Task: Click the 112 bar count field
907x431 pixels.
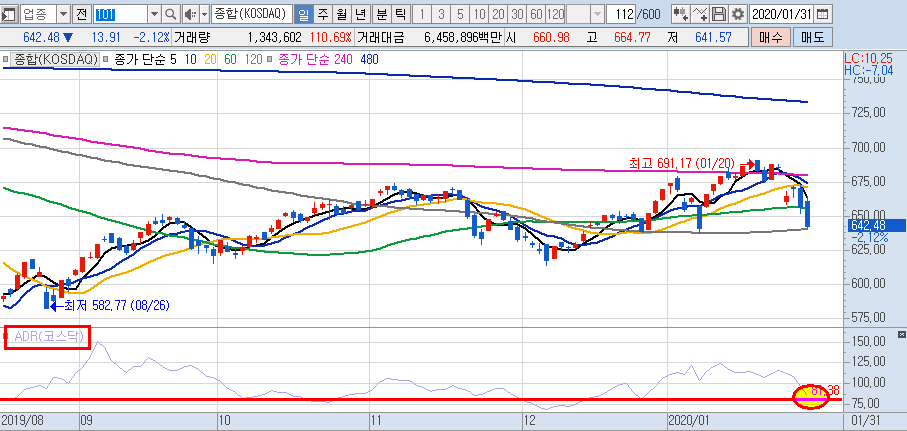Action: [x=620, y=13]
